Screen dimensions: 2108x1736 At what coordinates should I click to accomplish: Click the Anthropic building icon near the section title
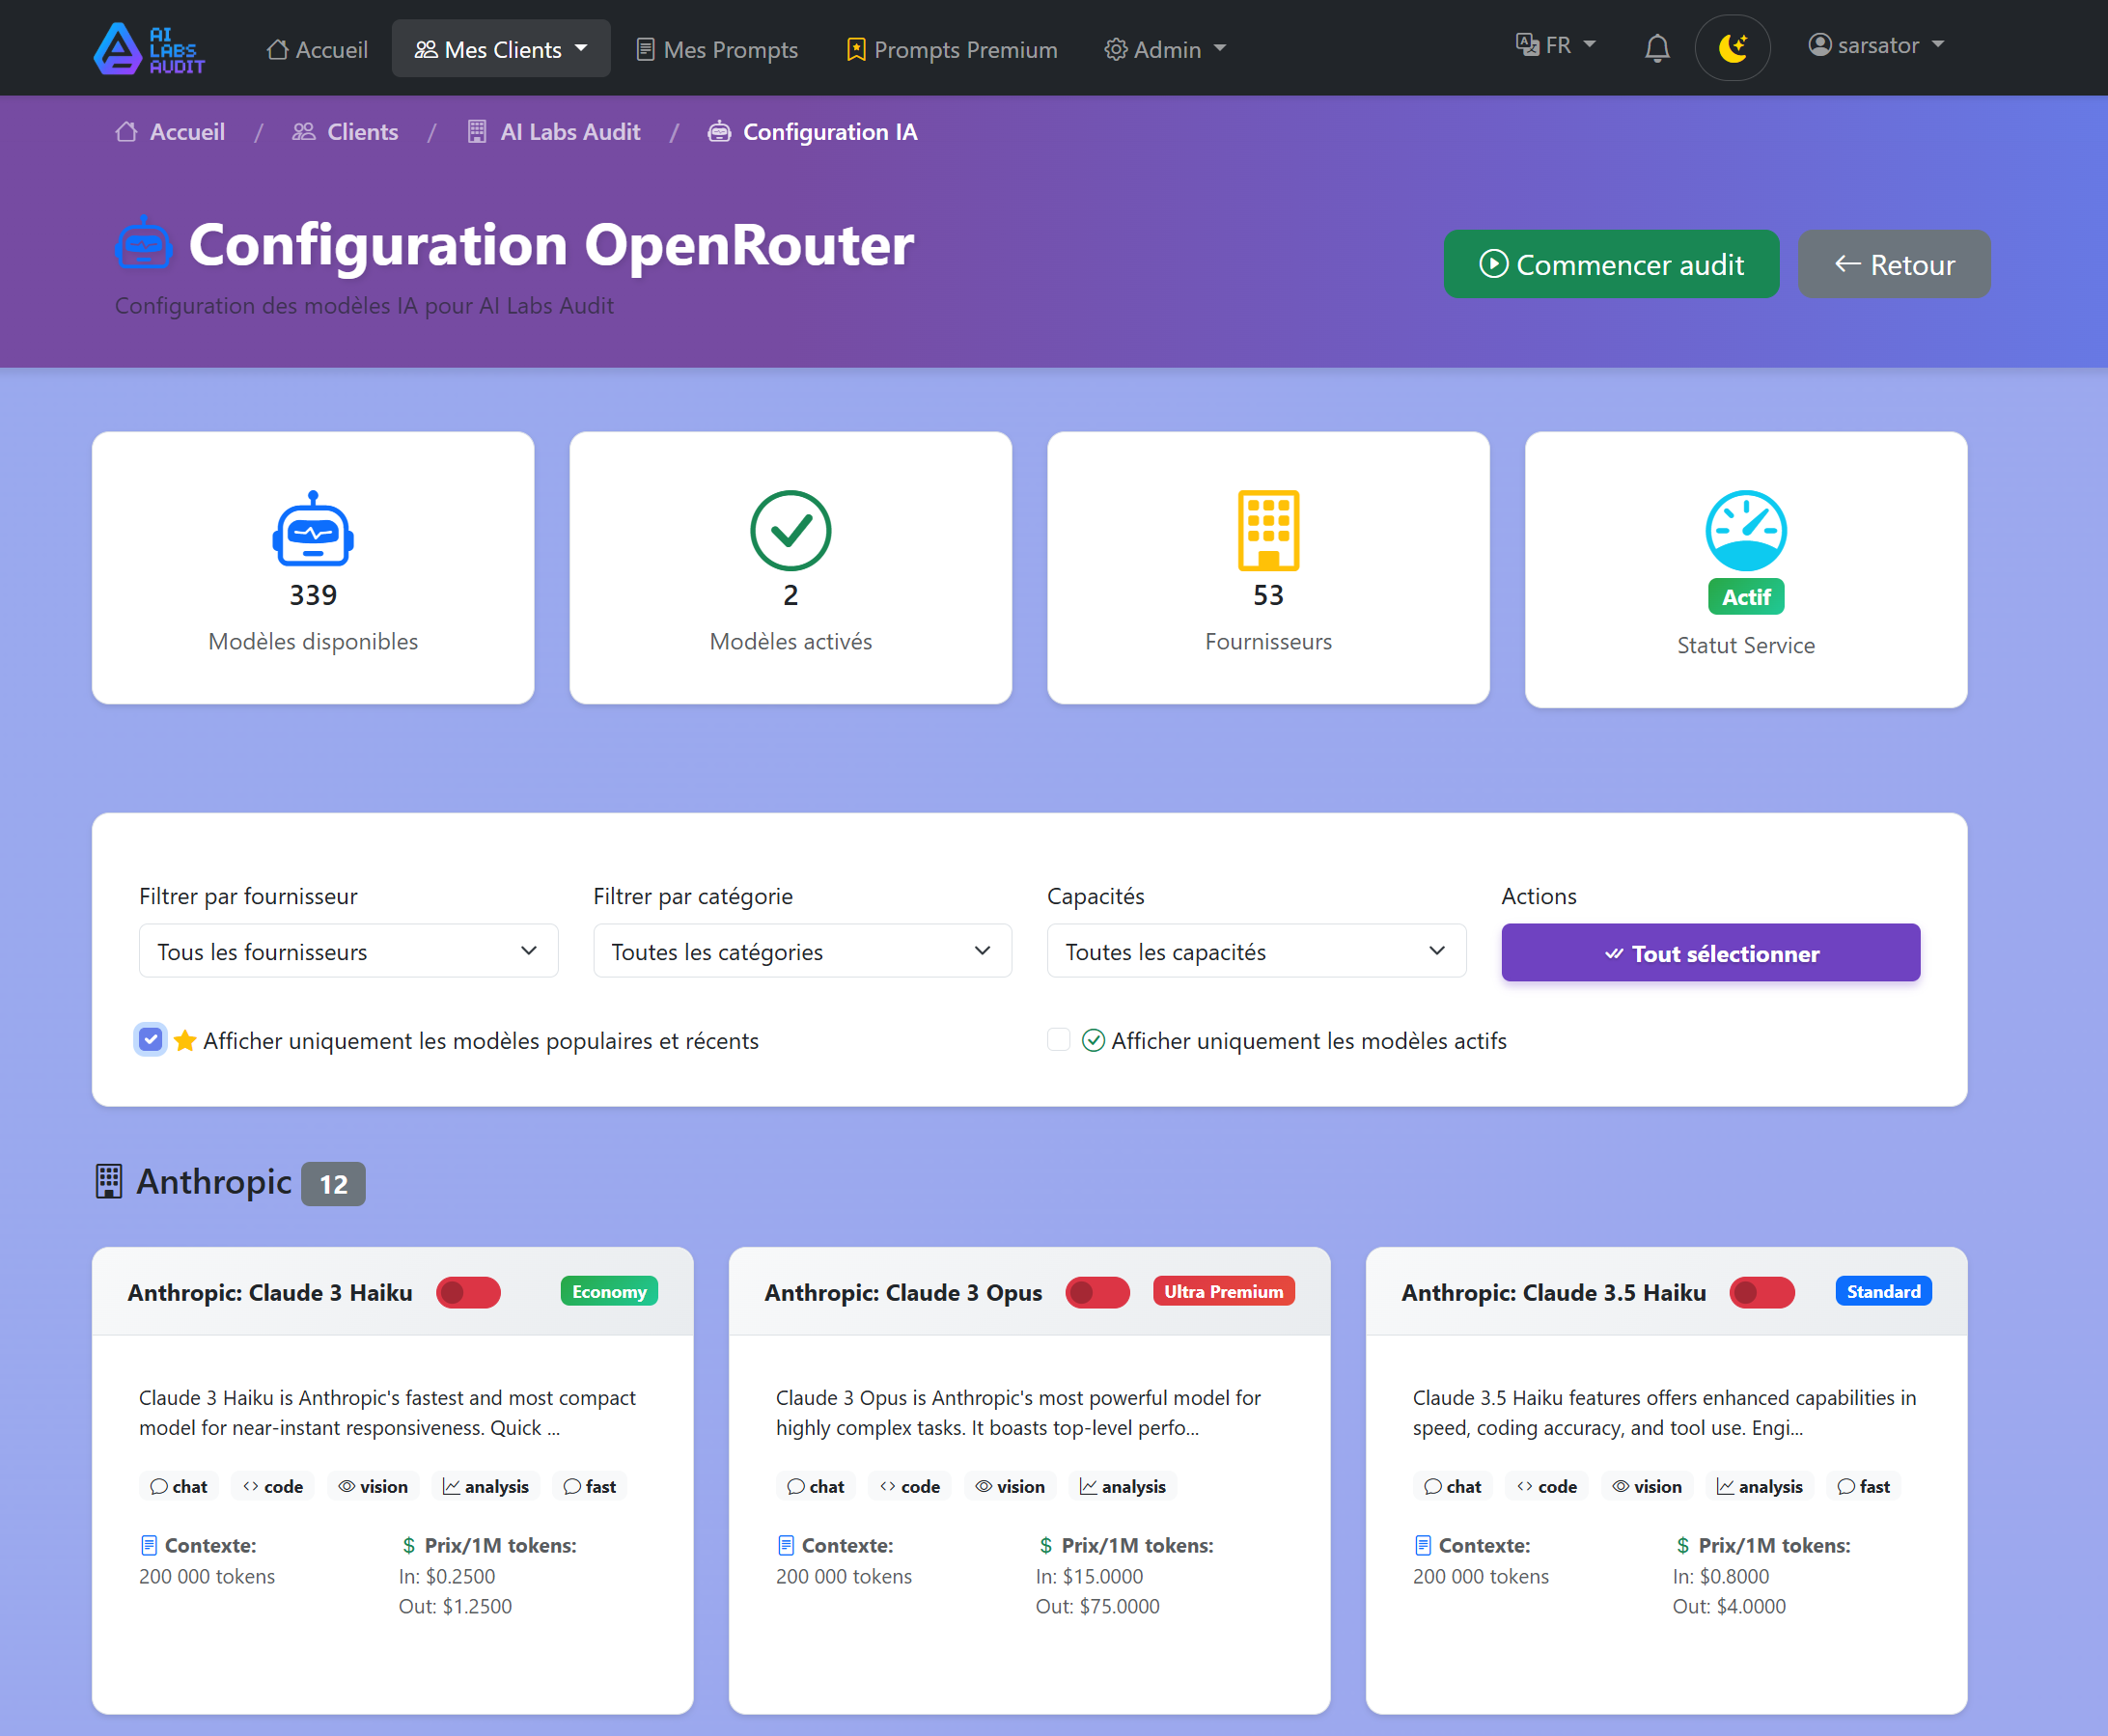click(x=109, y=1182)
